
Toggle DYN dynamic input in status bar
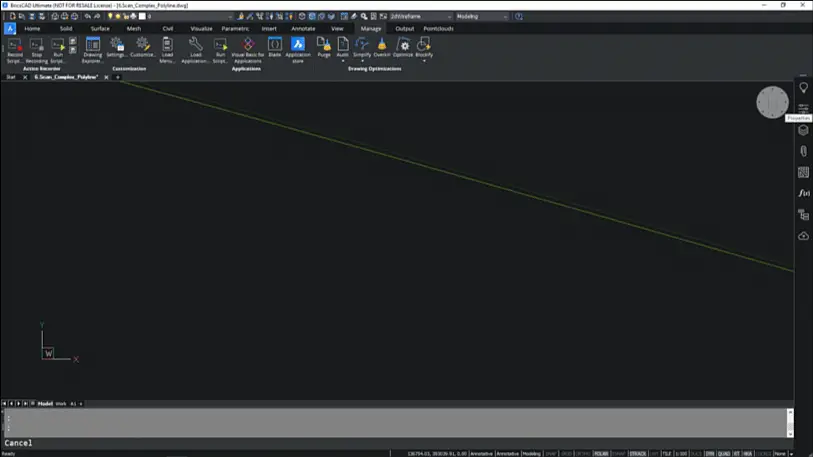click(x=710, y=454)
